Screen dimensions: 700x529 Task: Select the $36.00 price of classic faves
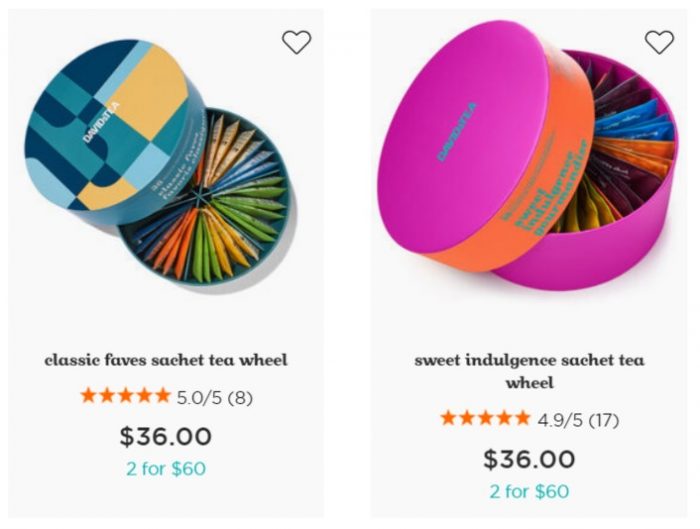point(166,436)
